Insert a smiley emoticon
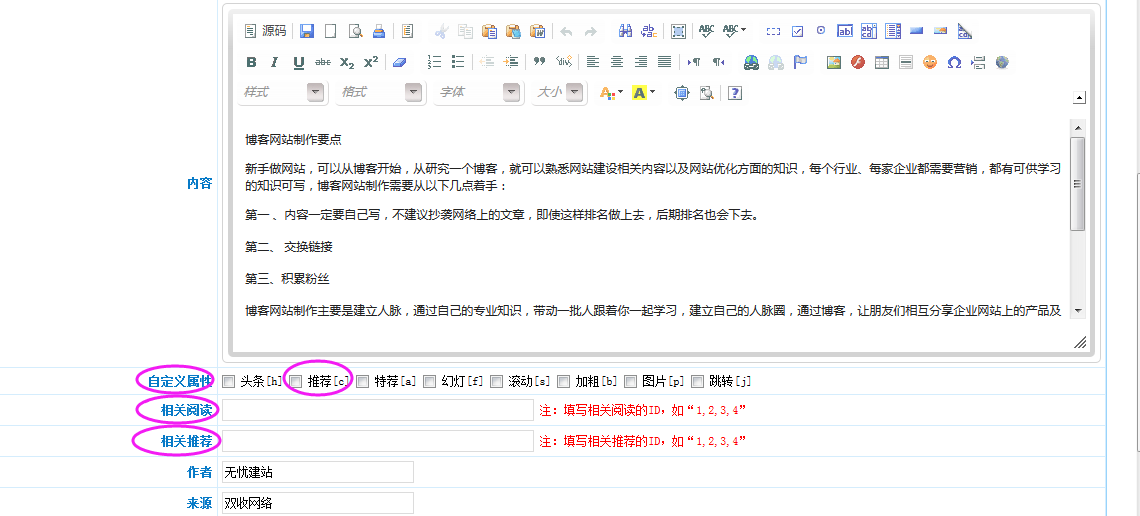 tap(930, 62)
